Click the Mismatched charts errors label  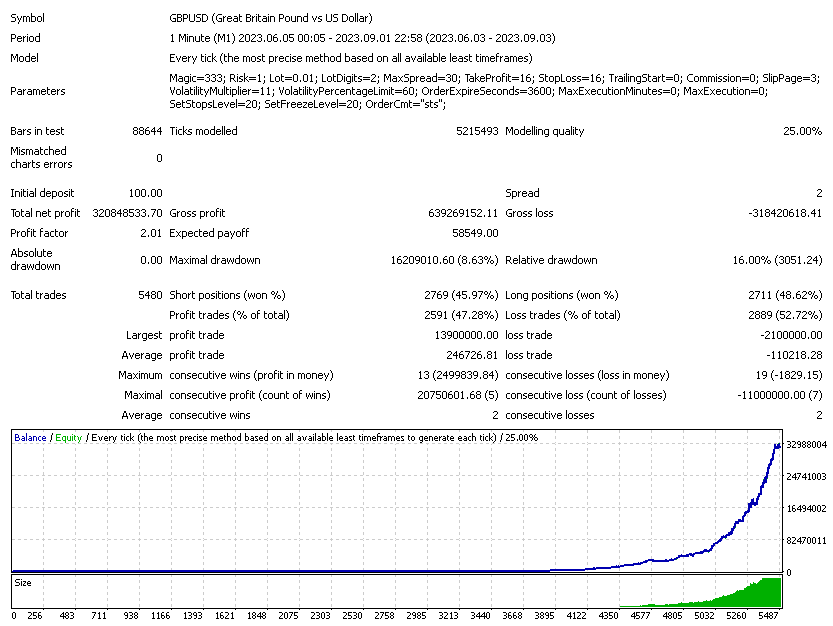click(x=41, y=158)
